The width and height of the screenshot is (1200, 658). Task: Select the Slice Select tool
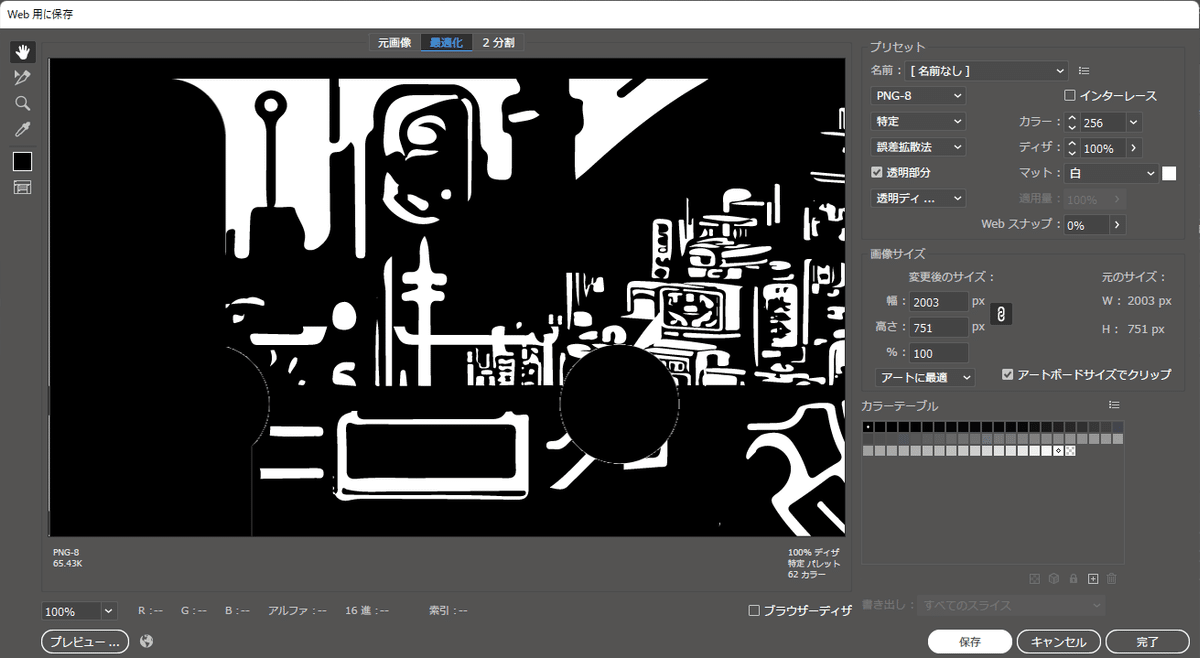(x=22, y=77)
